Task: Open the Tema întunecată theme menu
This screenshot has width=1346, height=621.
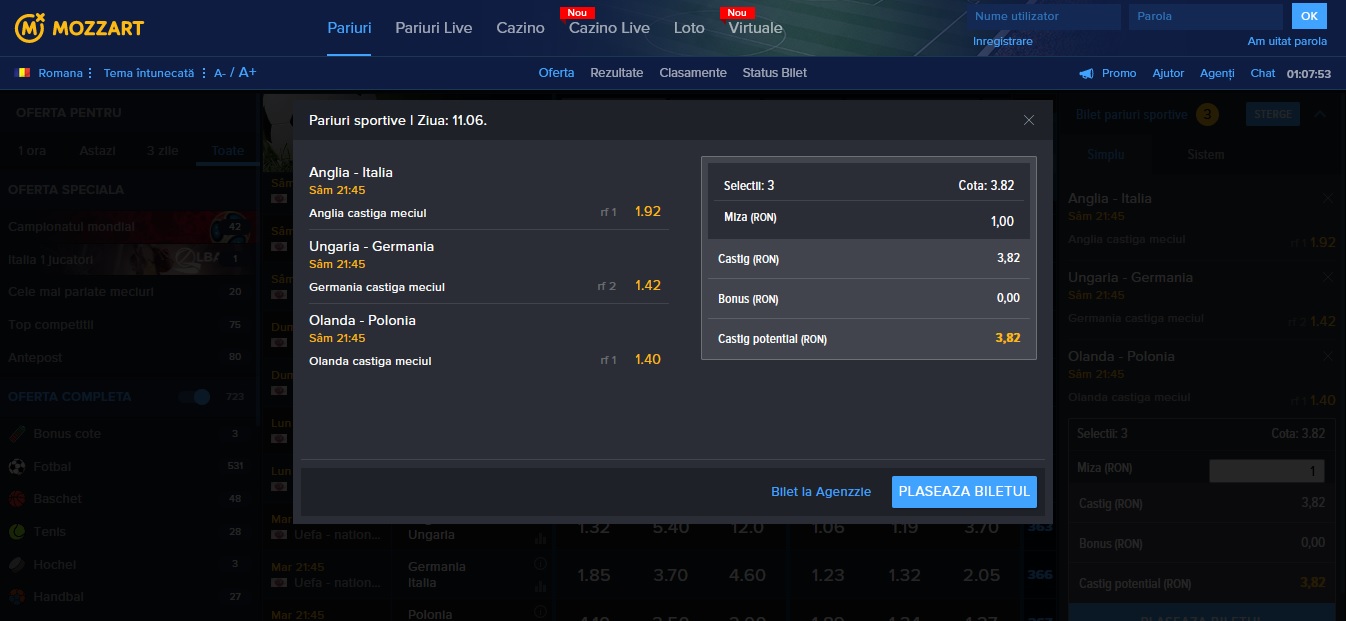Action: 154,73
